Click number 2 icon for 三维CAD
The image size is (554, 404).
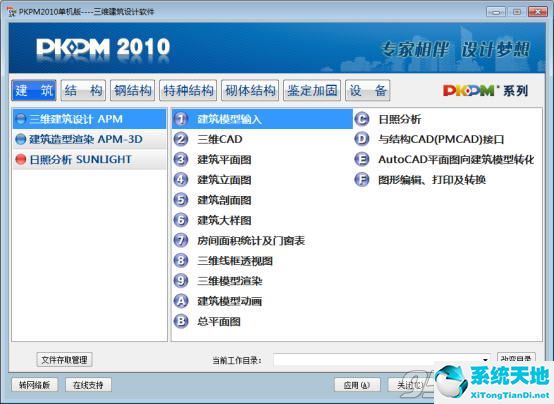pyautogui.click(x=181, y=139)
